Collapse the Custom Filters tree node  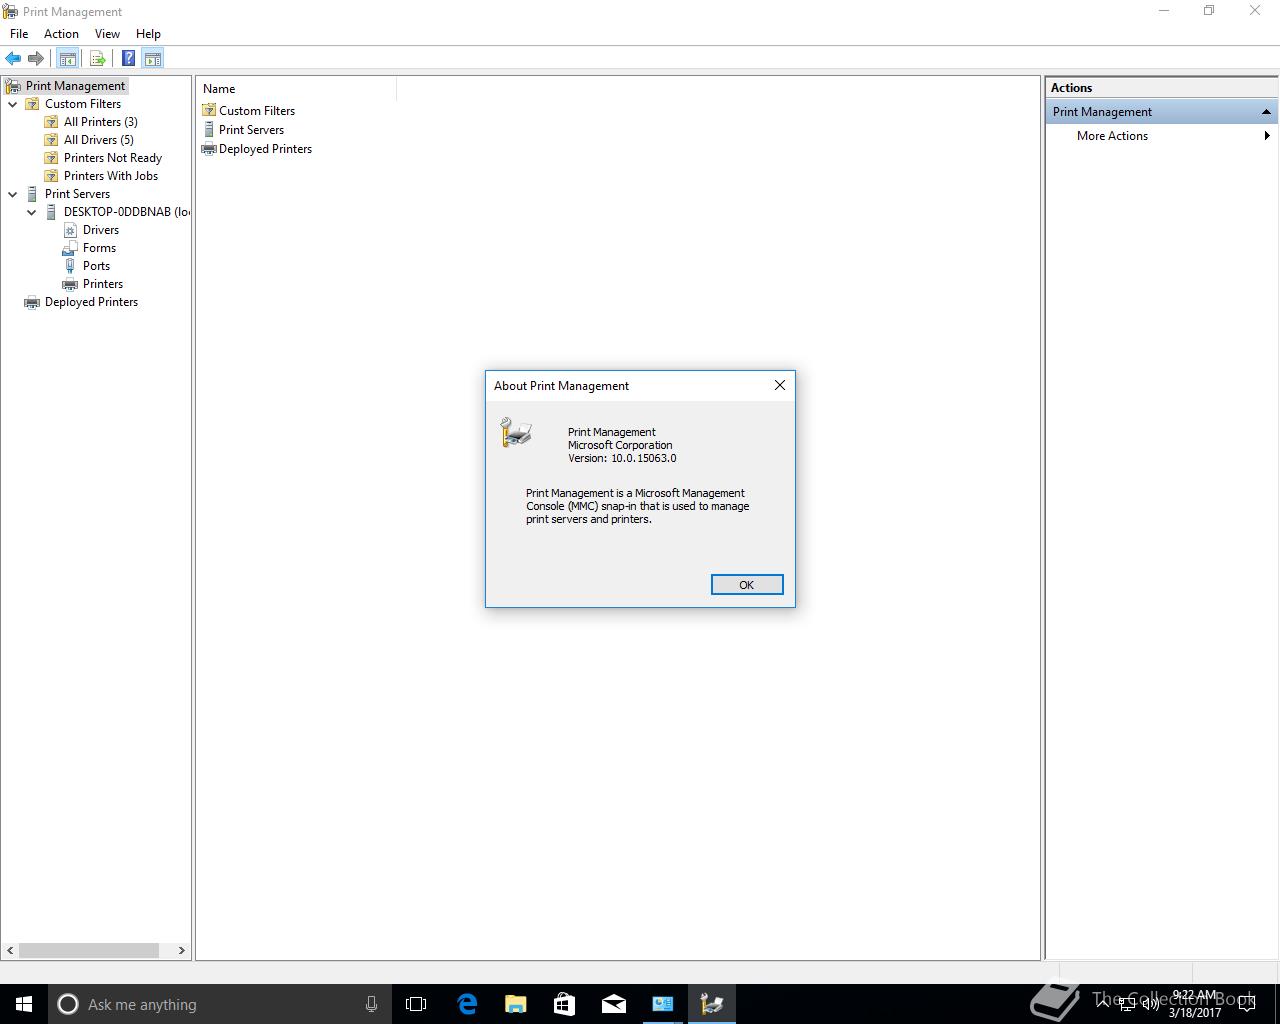pyautogui.click(x=13, y=104)
